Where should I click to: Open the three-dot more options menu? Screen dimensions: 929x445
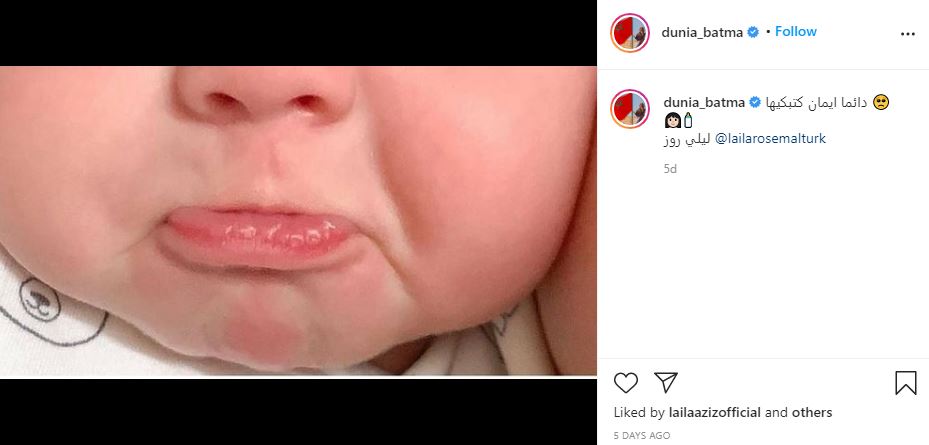(907, 33)
